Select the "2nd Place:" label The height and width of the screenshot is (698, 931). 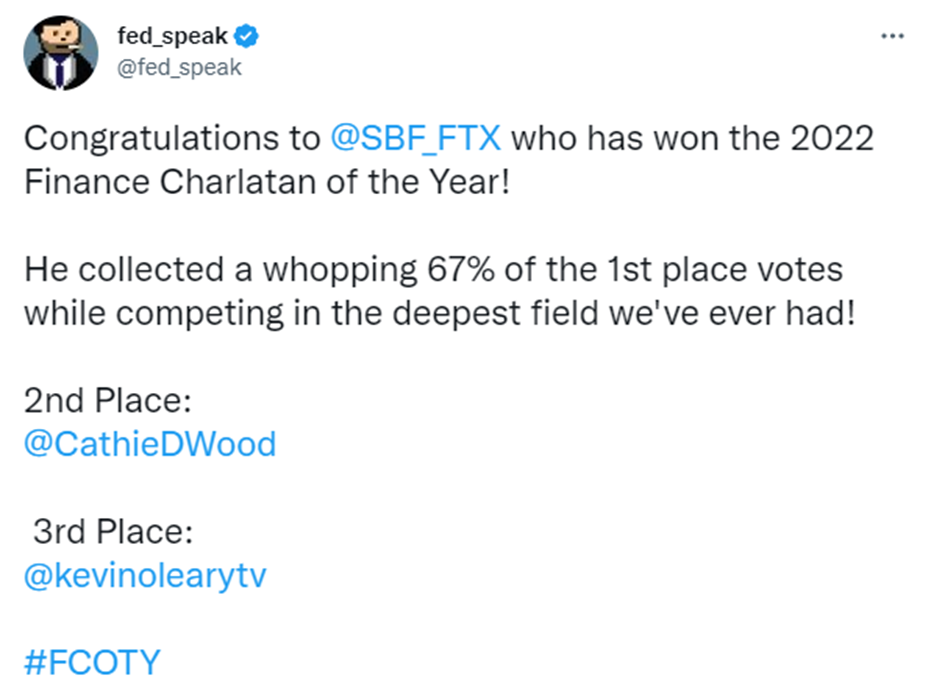tap(107, 400)
